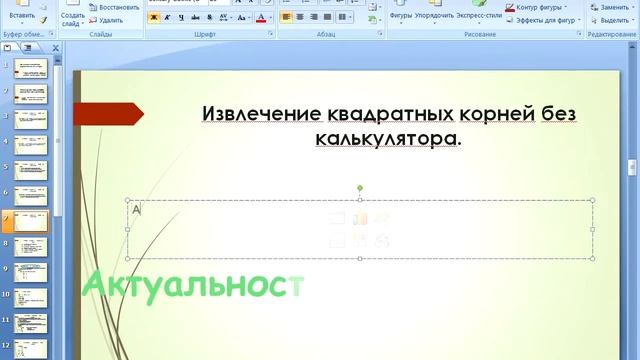Image resolution: width=640 pixels, height=360 pixels.
Task: Switch to the Slides thumbnail tab
Action: point(8,48)
